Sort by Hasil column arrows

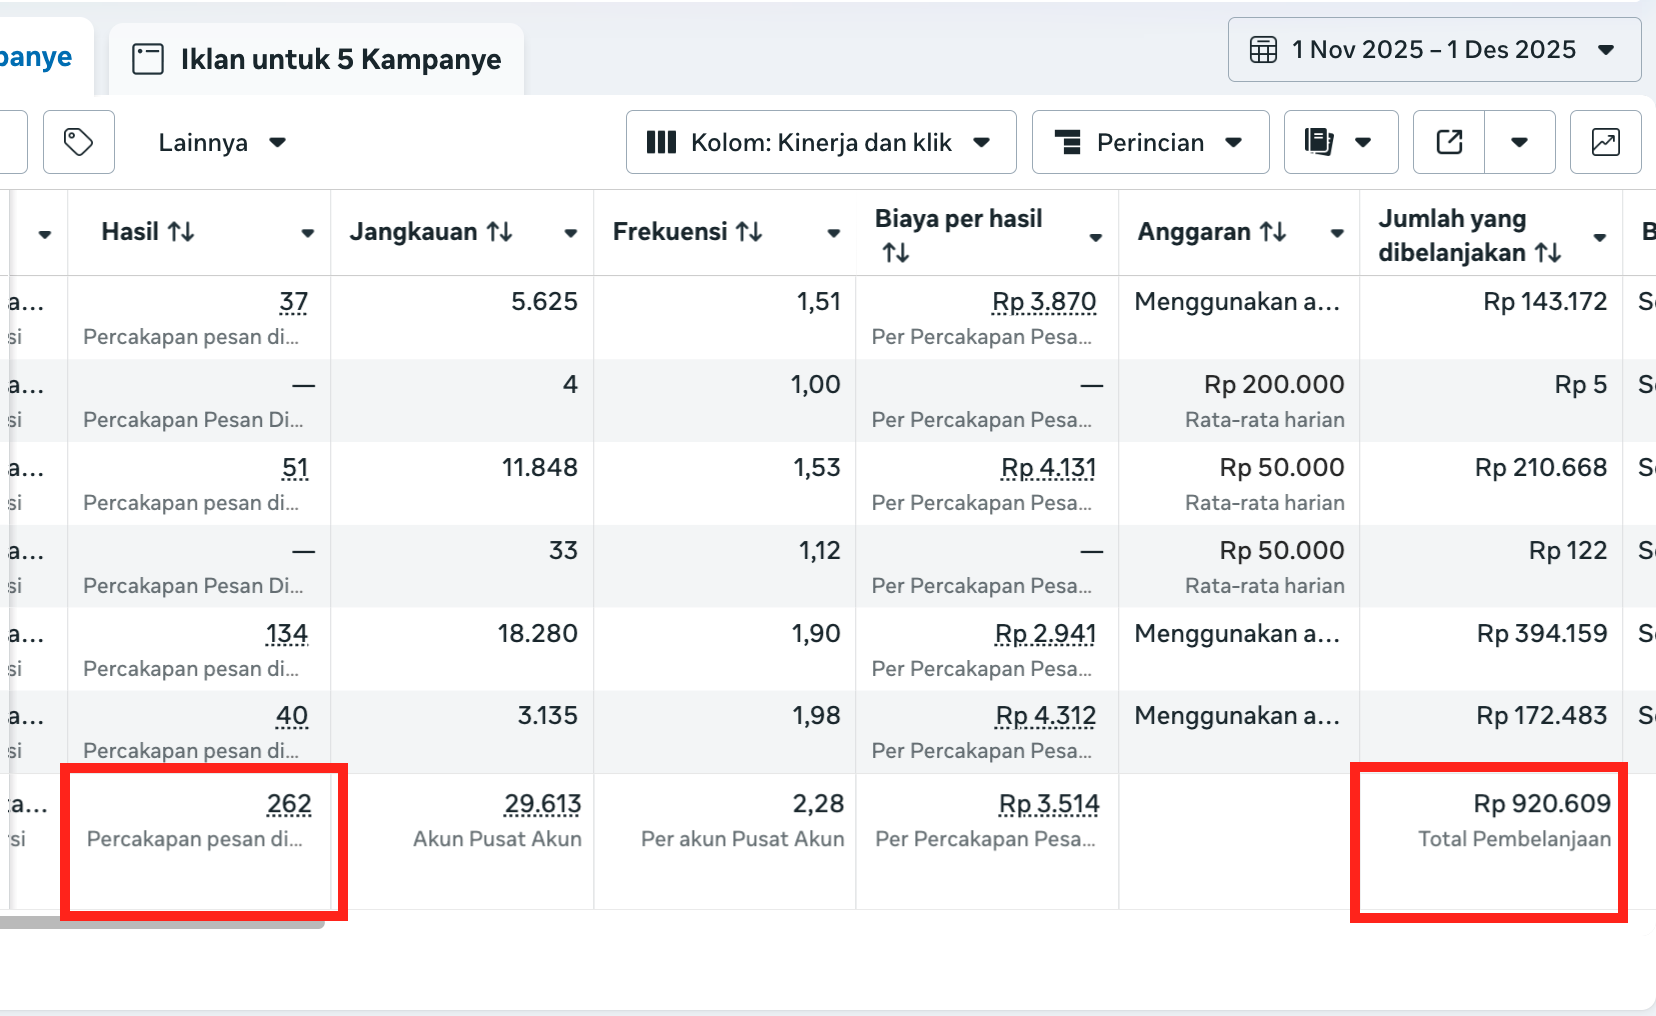coord(181,232)
